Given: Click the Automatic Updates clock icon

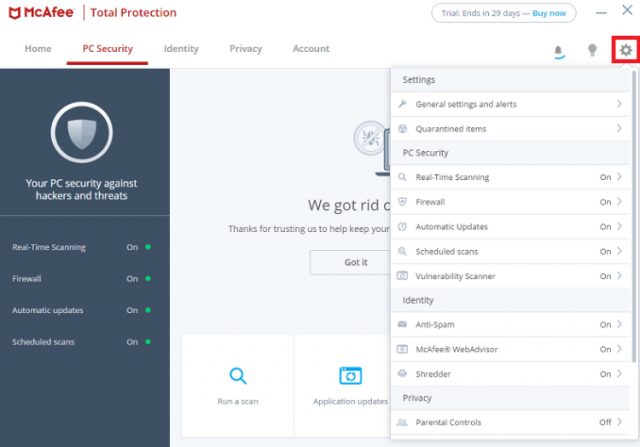Looking at the screenshot, I should pyautogui.click(x=402, y=226).
